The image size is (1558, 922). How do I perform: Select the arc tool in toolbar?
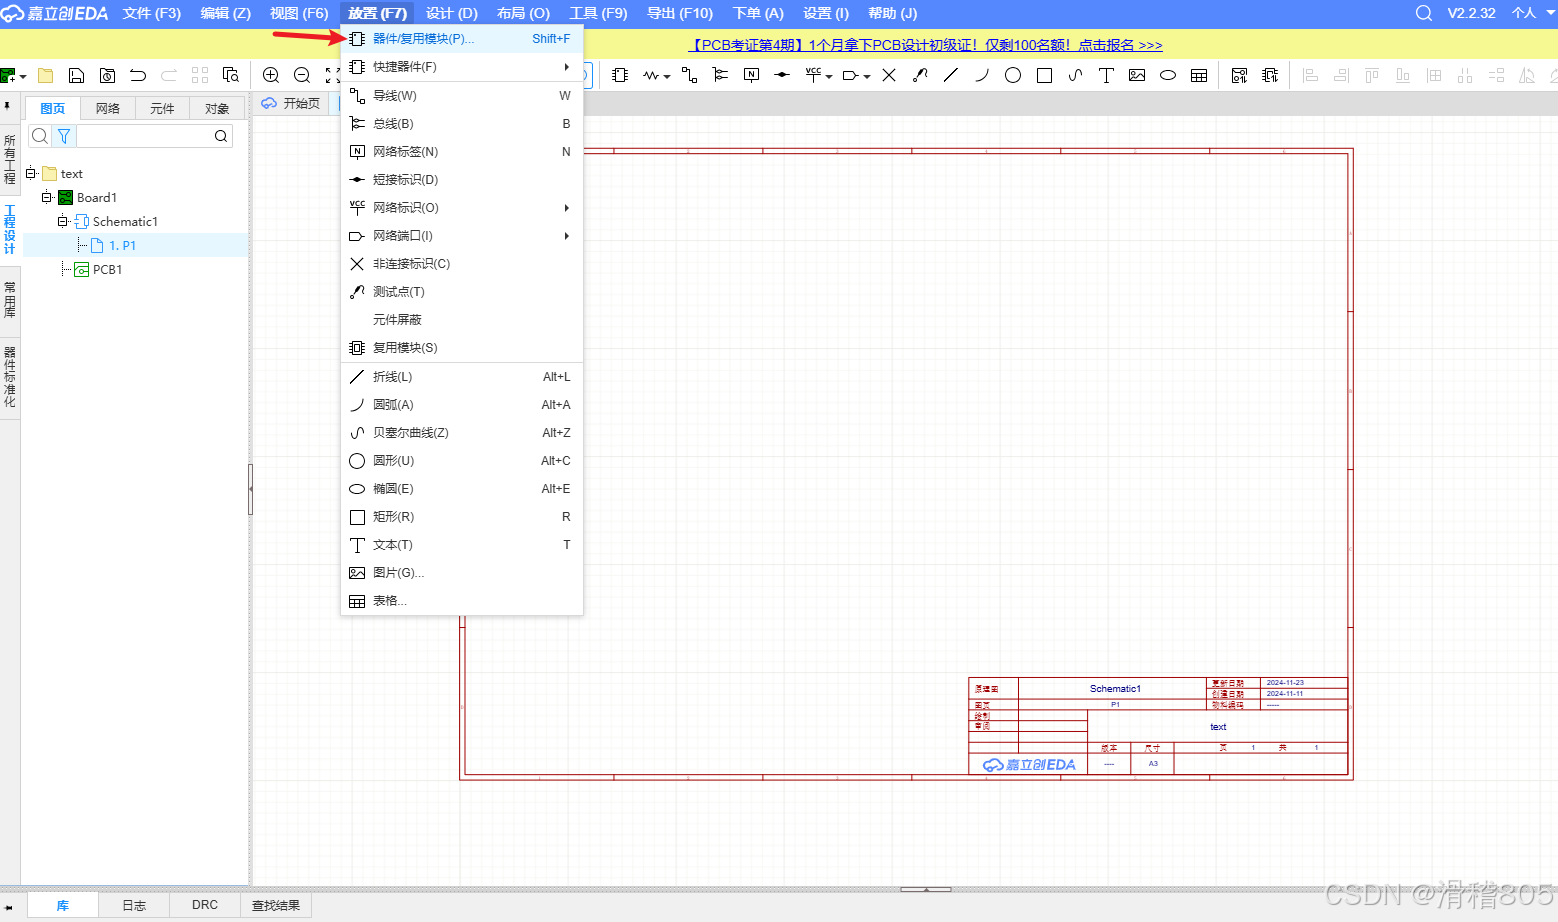coord(982,75)
